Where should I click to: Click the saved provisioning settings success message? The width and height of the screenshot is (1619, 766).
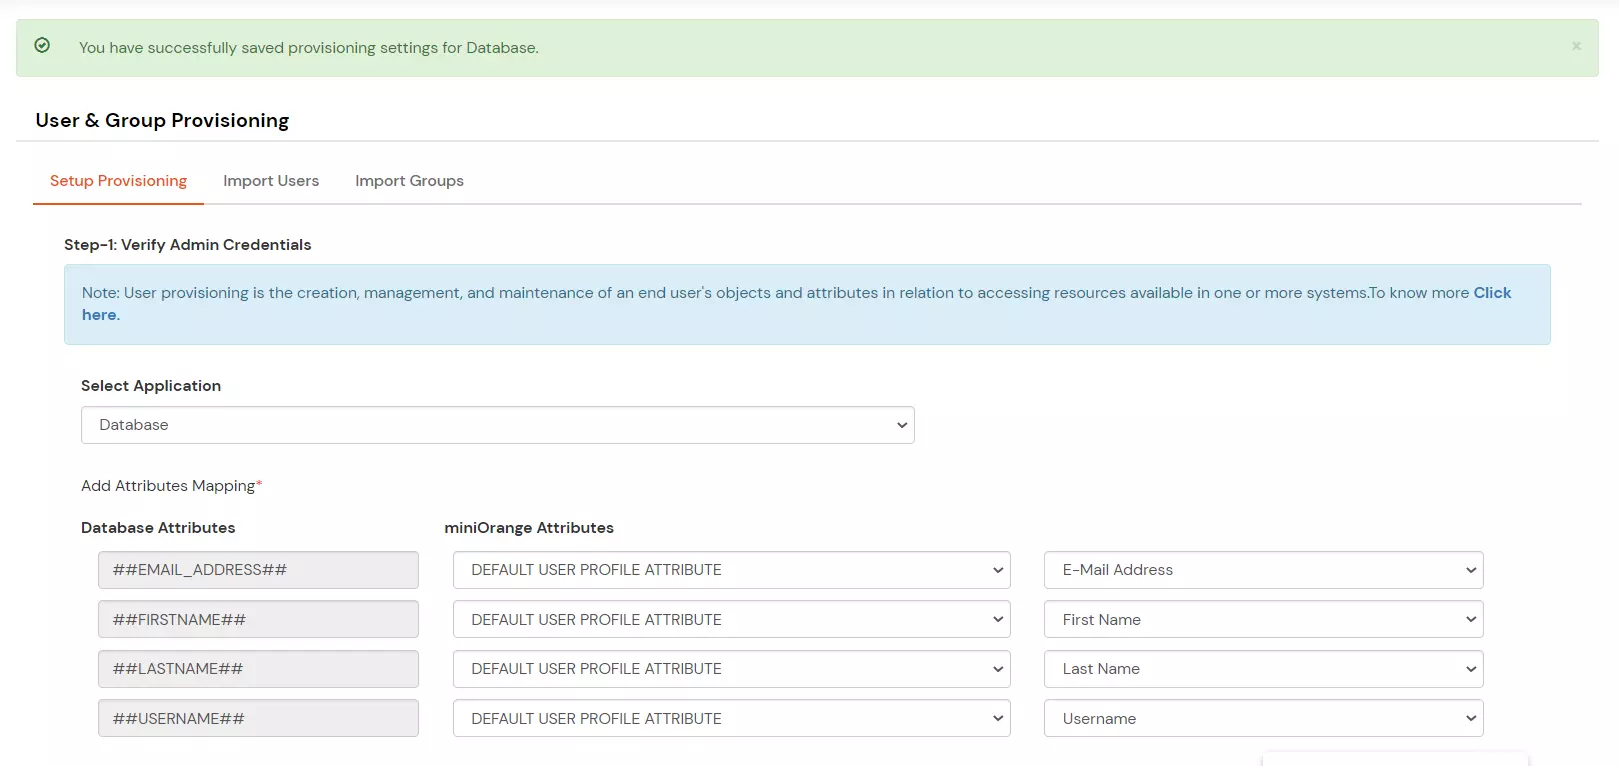click(x=309, y=48)
